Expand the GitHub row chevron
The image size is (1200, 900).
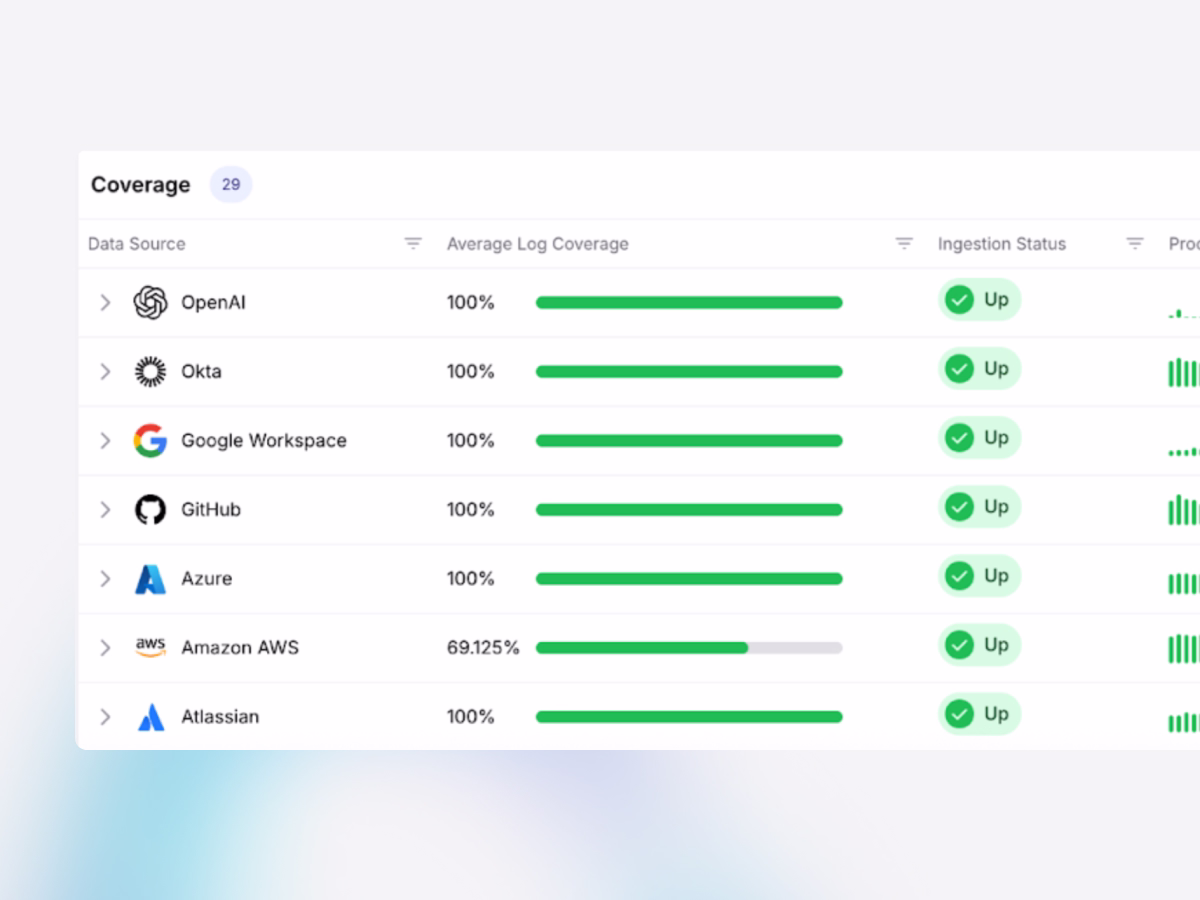click(105, 509)
